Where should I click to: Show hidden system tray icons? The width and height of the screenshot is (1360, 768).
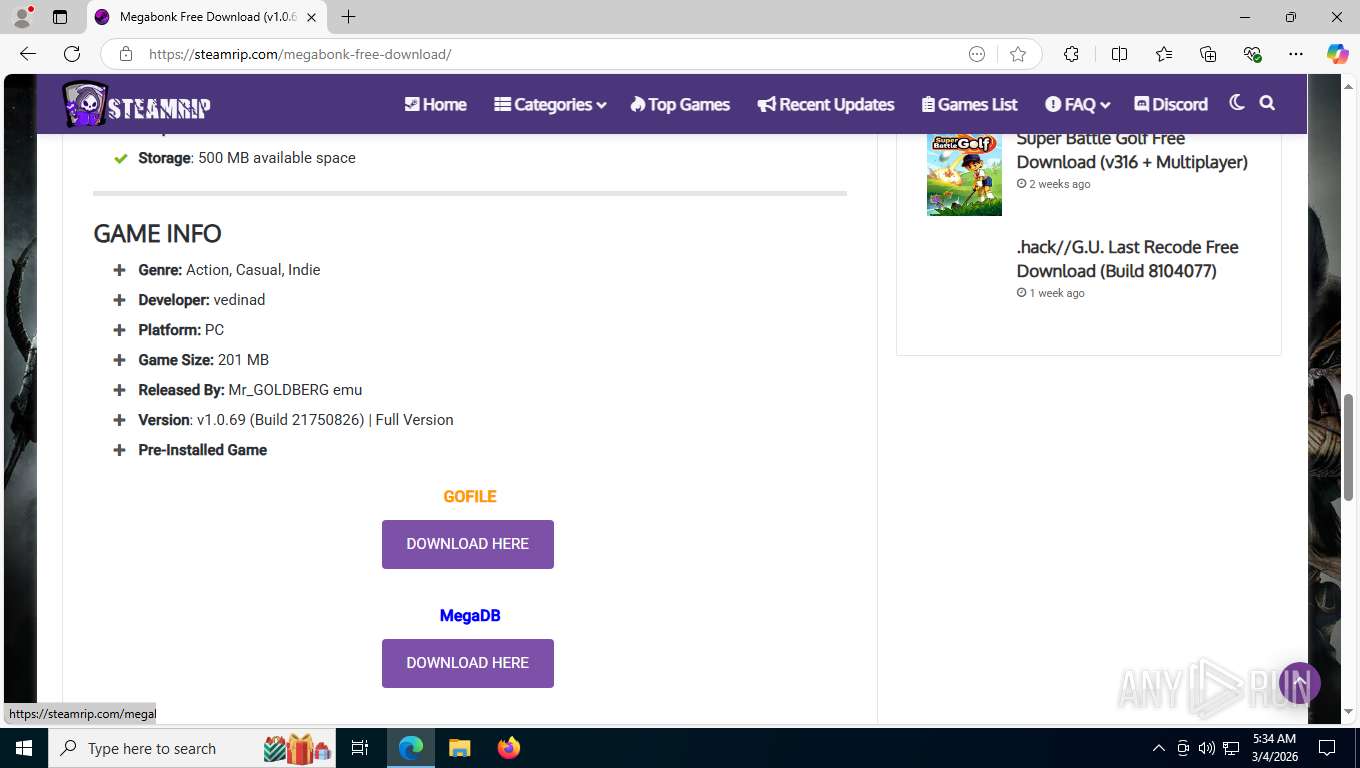[1159, 748]
